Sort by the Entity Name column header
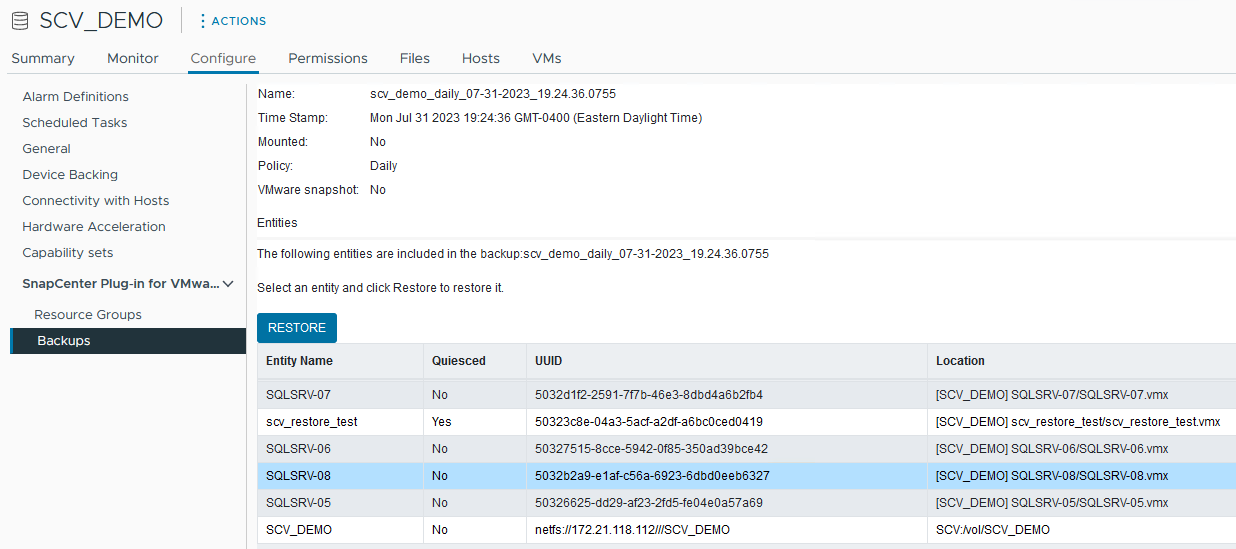 (x=300, y=361)
